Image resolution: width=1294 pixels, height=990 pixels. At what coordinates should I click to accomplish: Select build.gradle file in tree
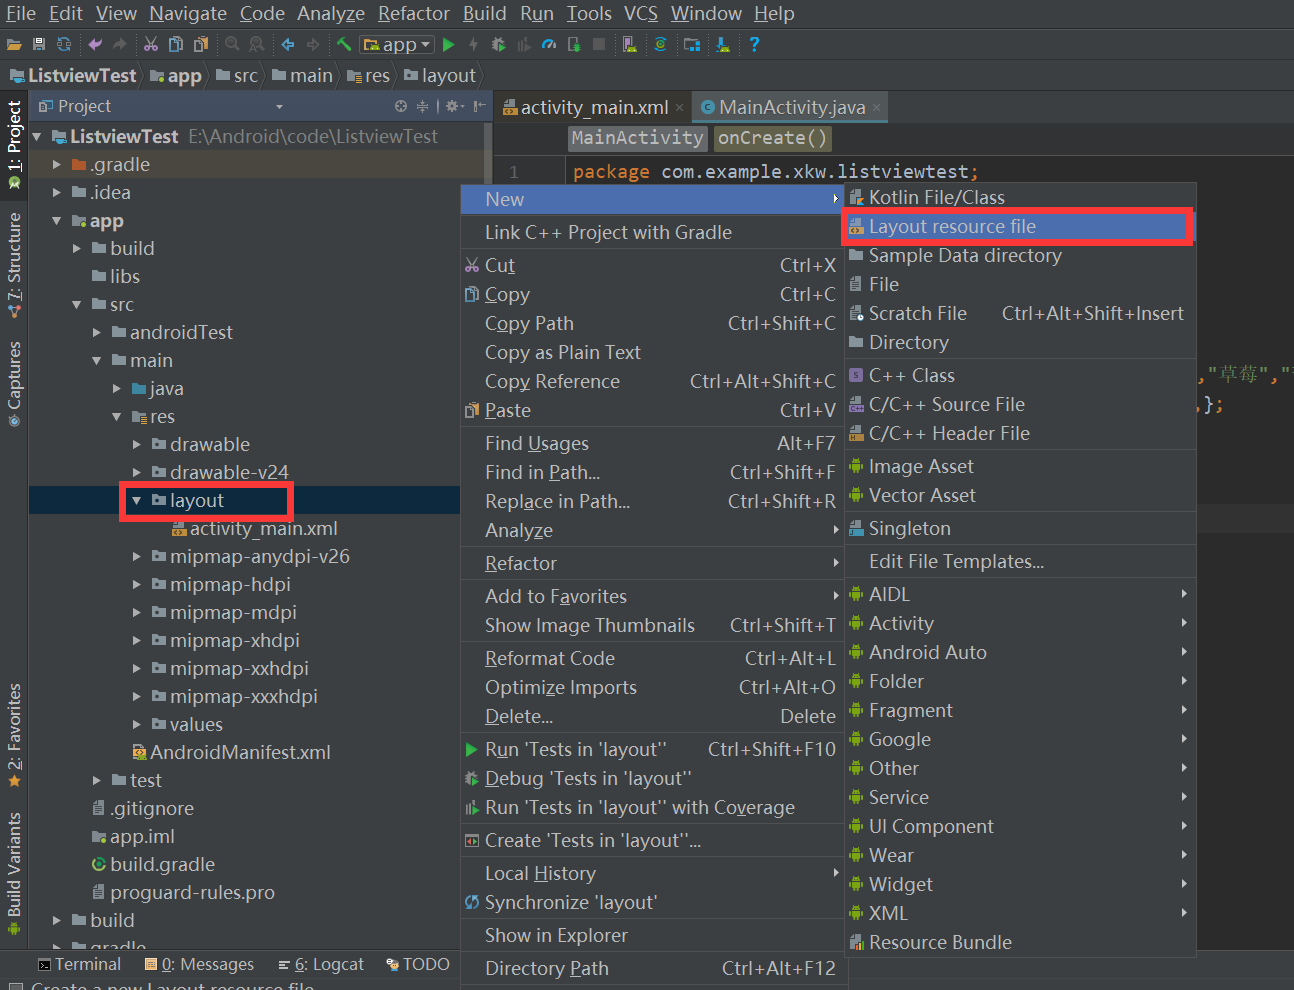click(153, 864)
